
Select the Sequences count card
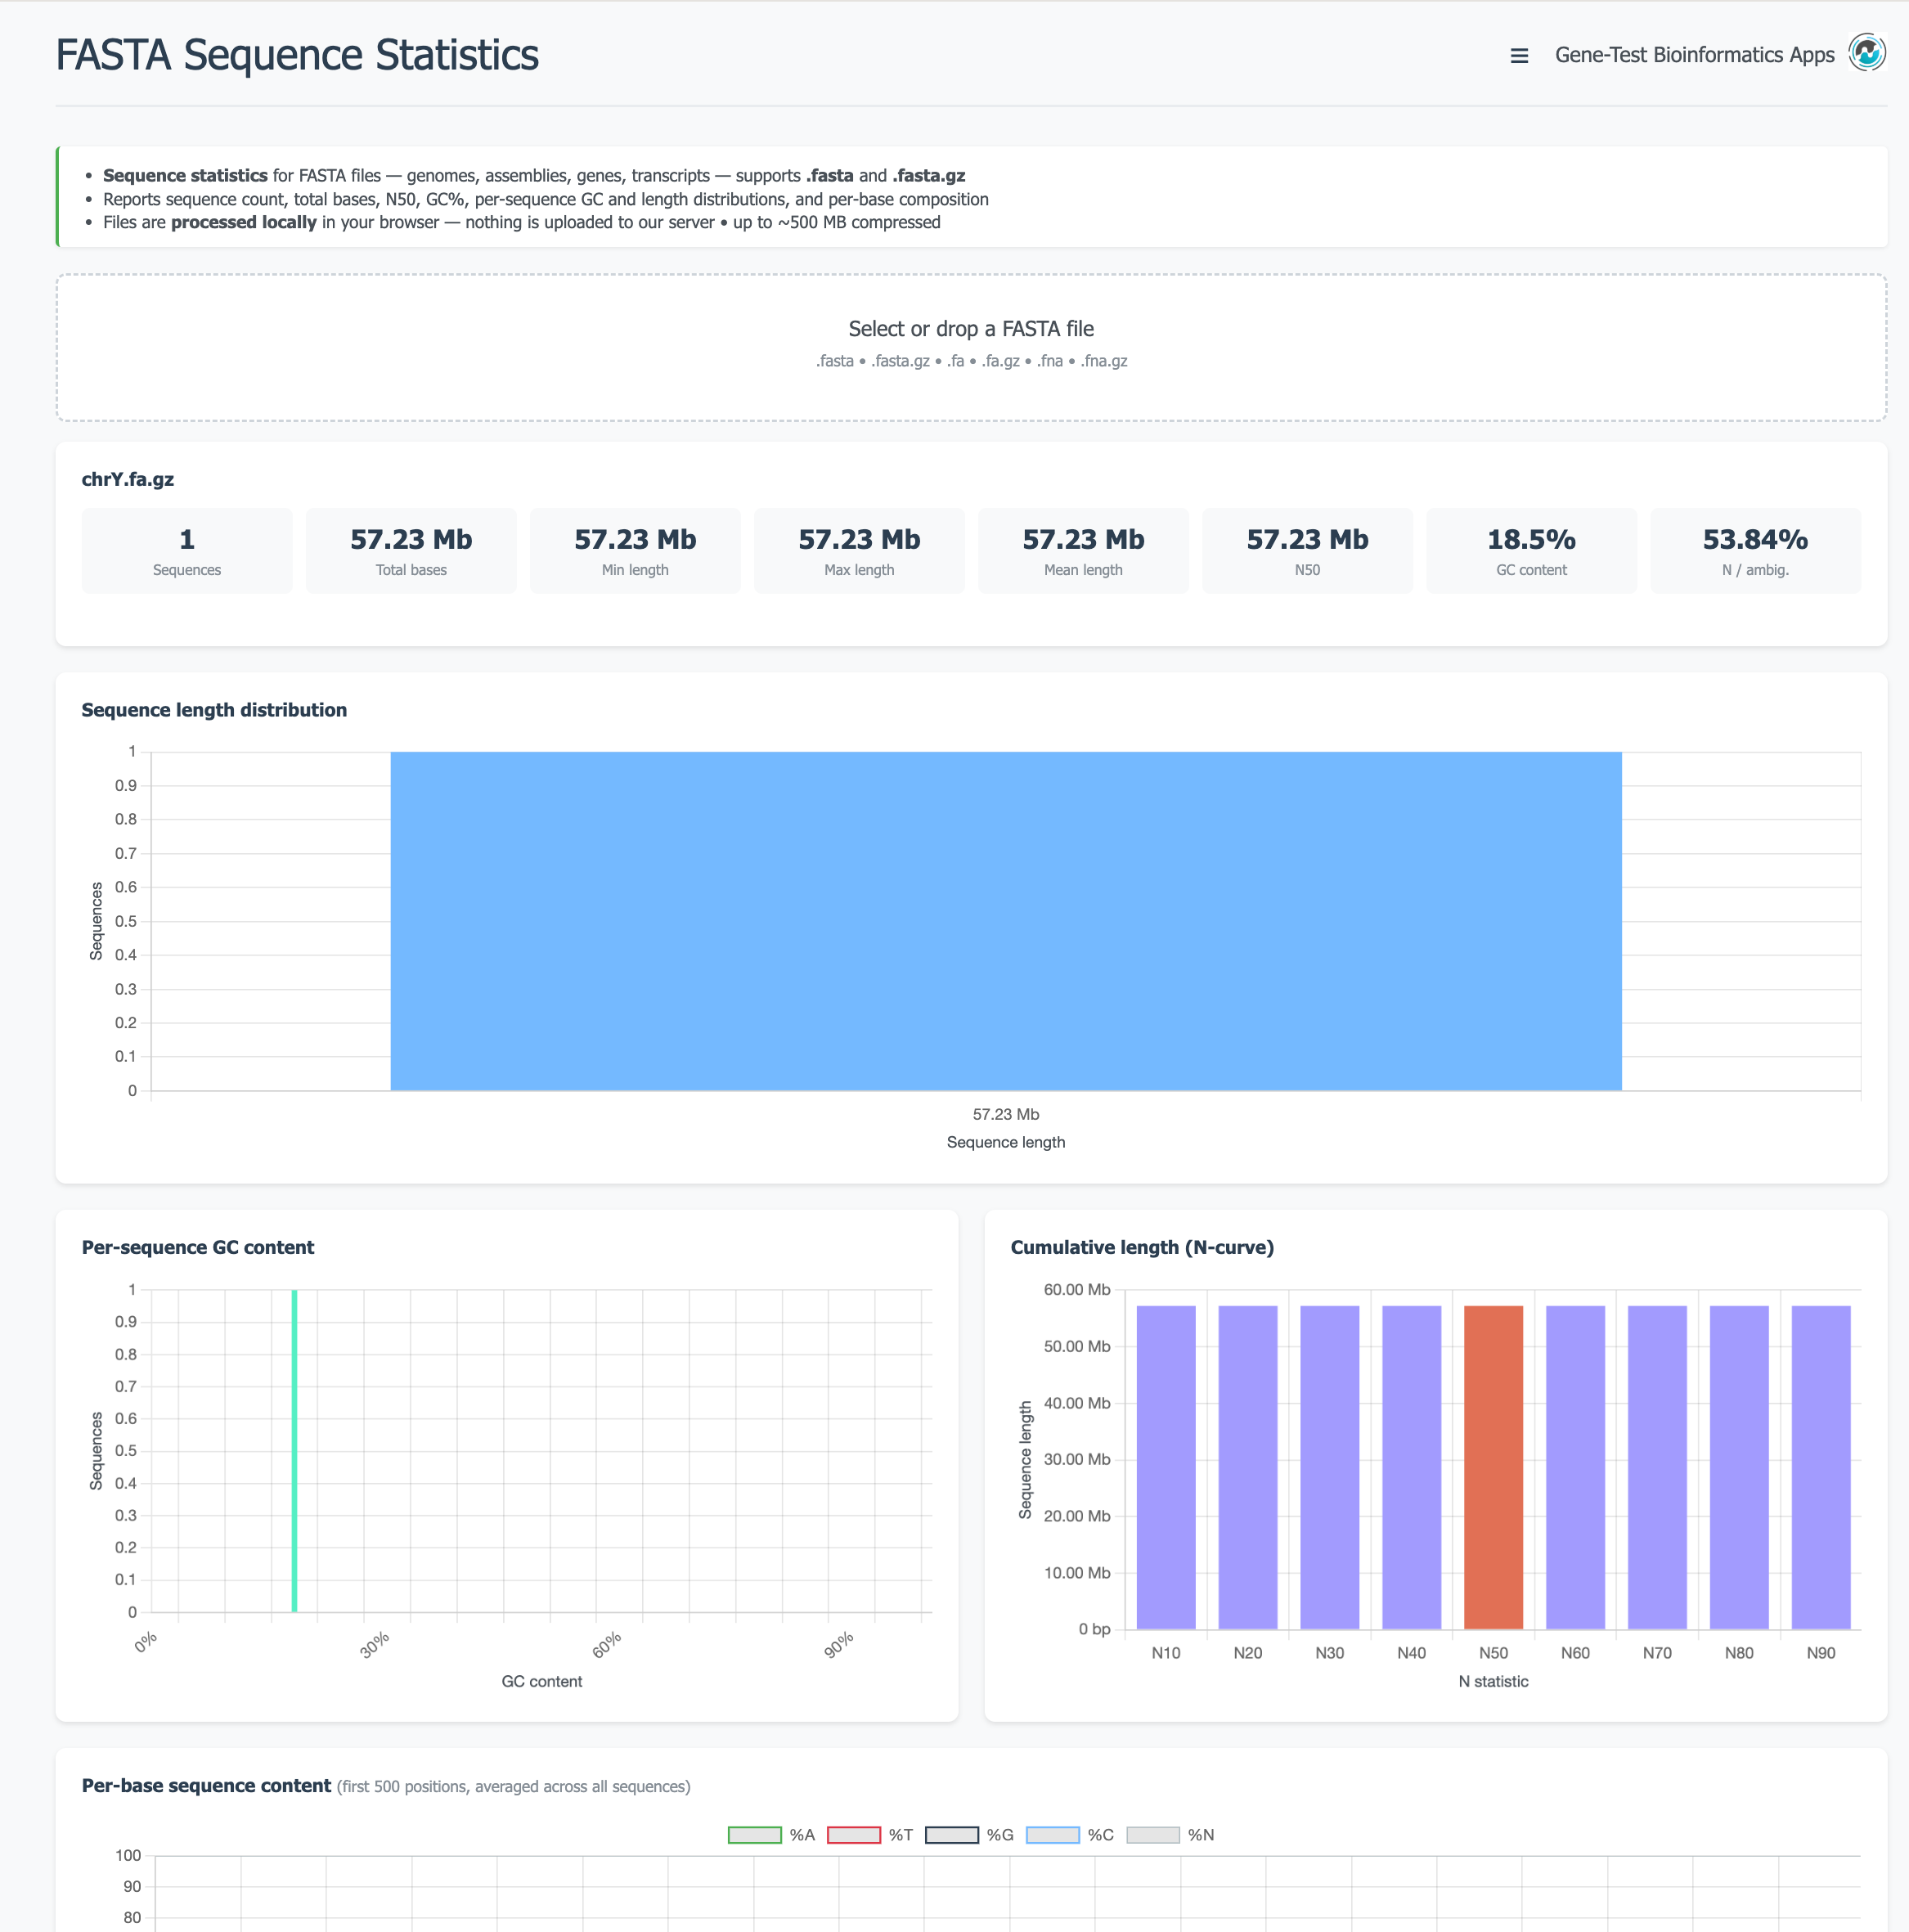coord(186,550)
